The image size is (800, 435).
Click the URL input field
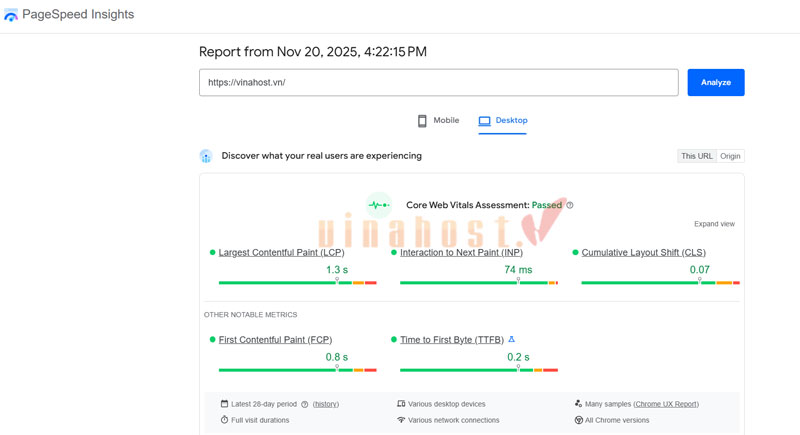click(438, 82)
